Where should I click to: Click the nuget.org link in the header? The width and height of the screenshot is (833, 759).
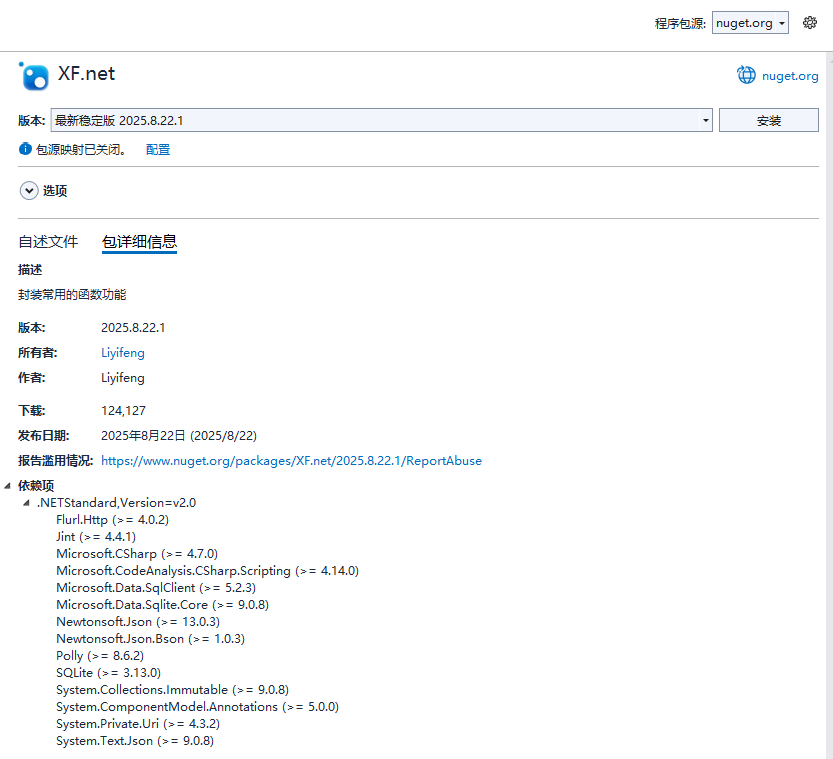coord(789,75)
